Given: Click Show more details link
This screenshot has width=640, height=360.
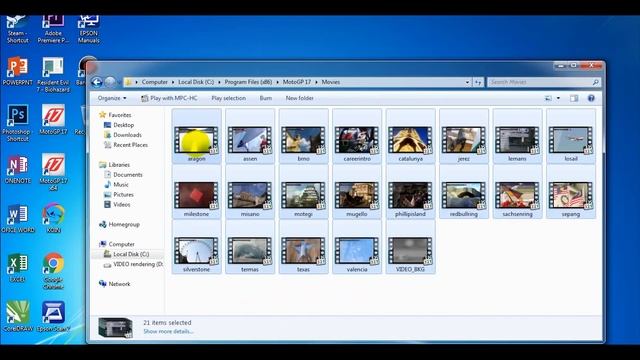Looking at the screenshot, I should [168, 331].
